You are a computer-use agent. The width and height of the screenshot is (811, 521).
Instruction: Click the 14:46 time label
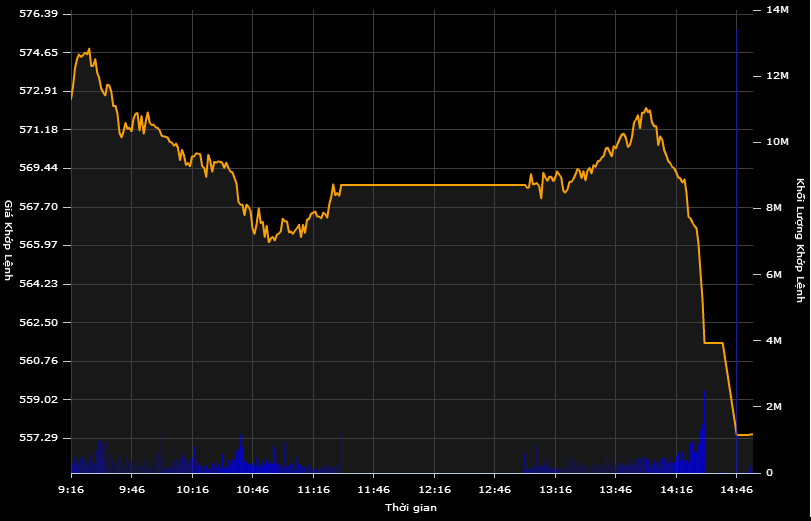click(x=737, y=490)
